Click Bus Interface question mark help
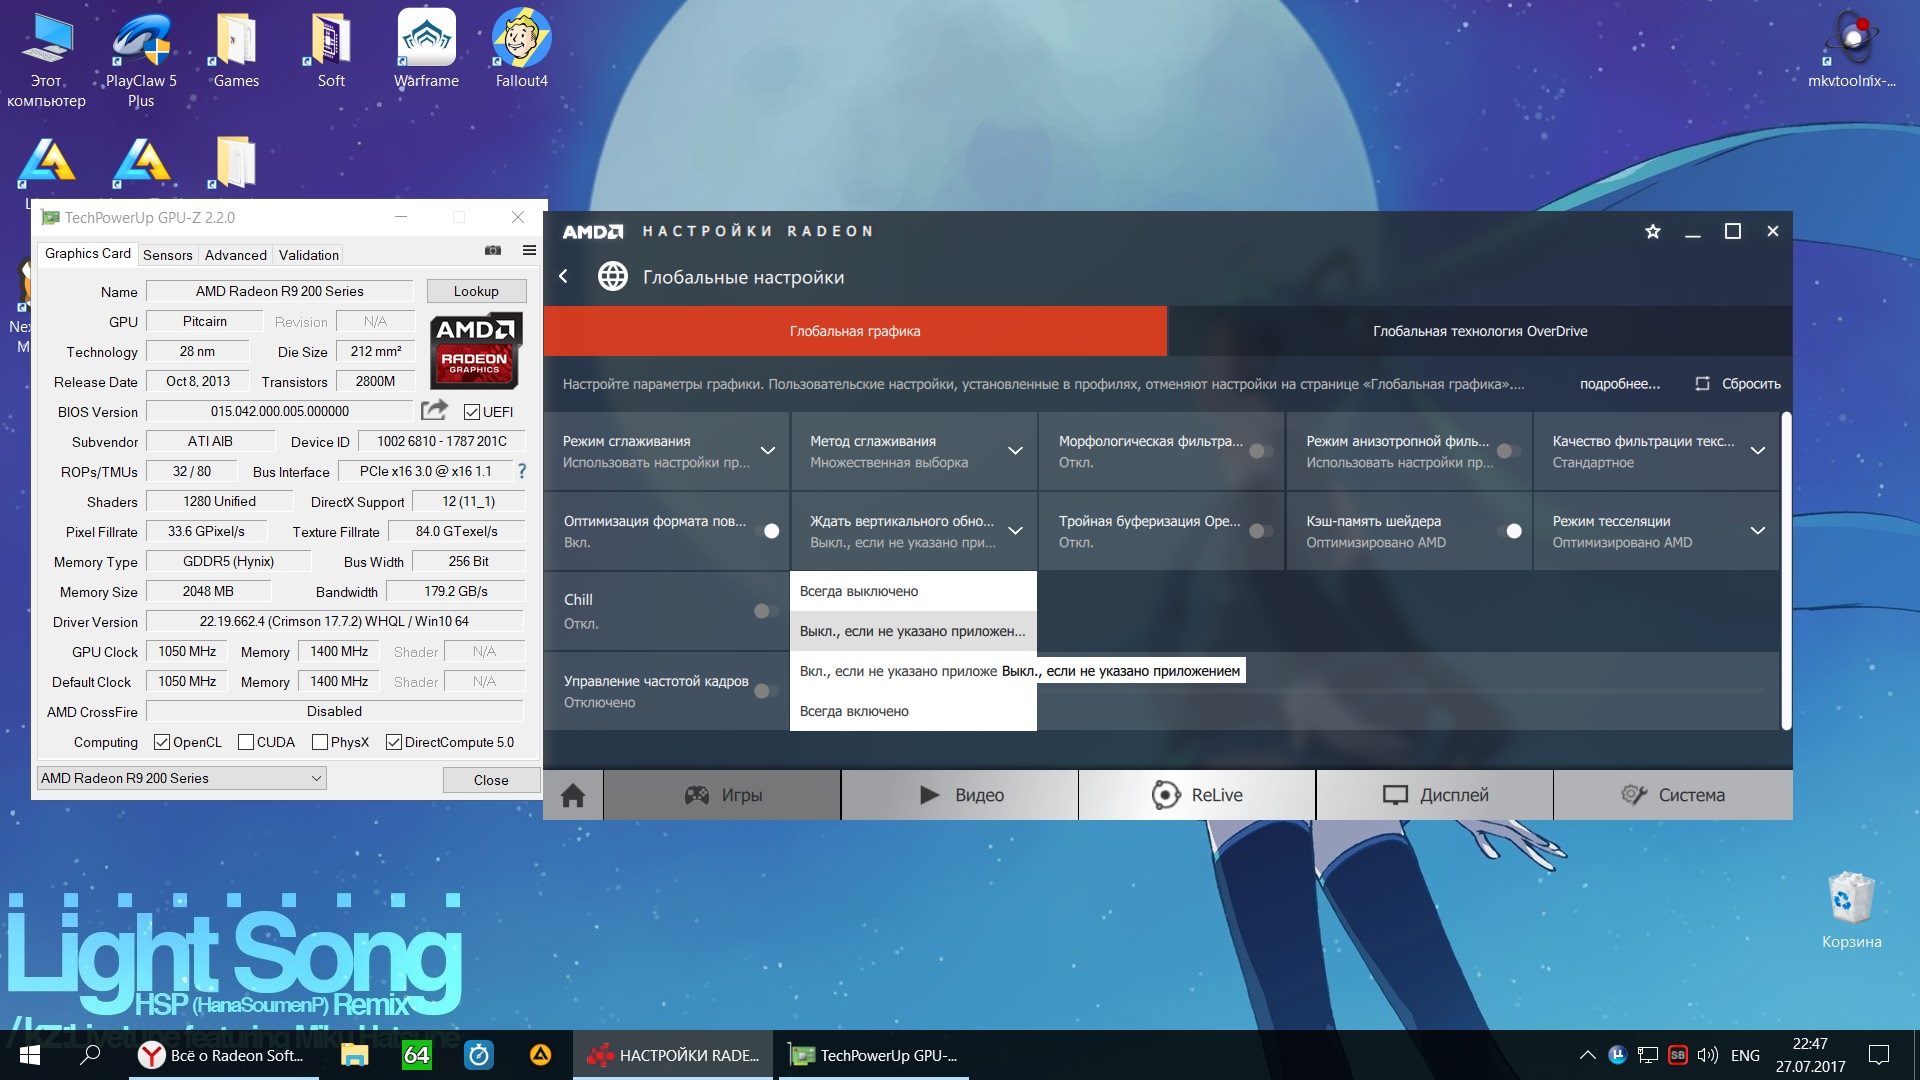Screen dimensions: 1920x1080 coord(521,470)
